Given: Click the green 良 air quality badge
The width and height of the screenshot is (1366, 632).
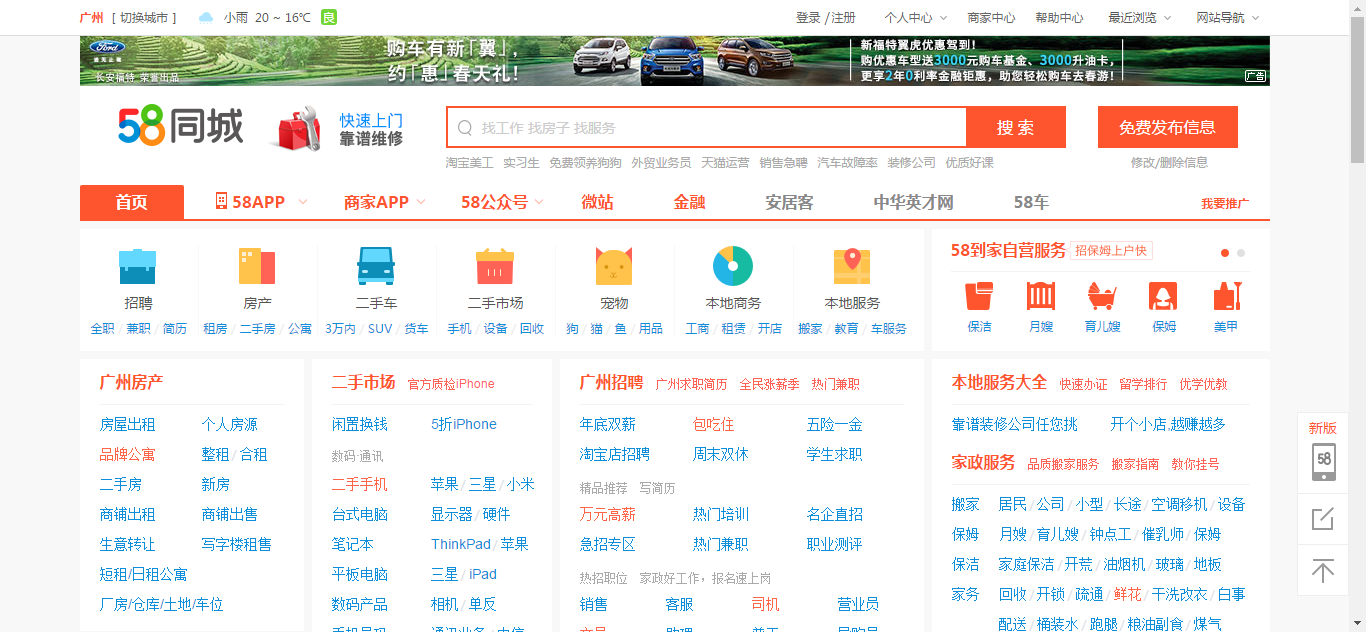Looking at the screenshot, I should click(328, 17).
